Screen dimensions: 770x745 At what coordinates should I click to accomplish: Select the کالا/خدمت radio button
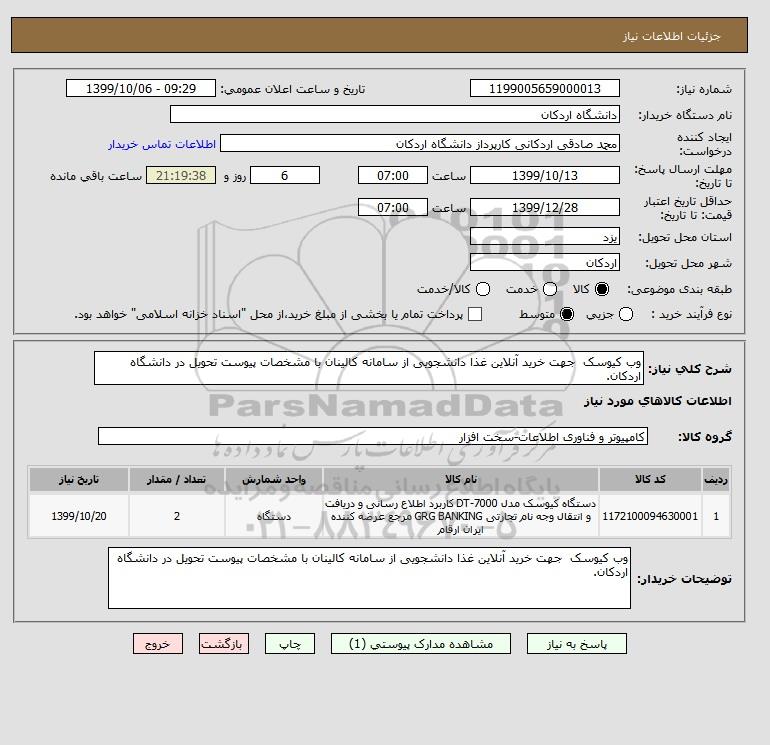tap(483, 289)
